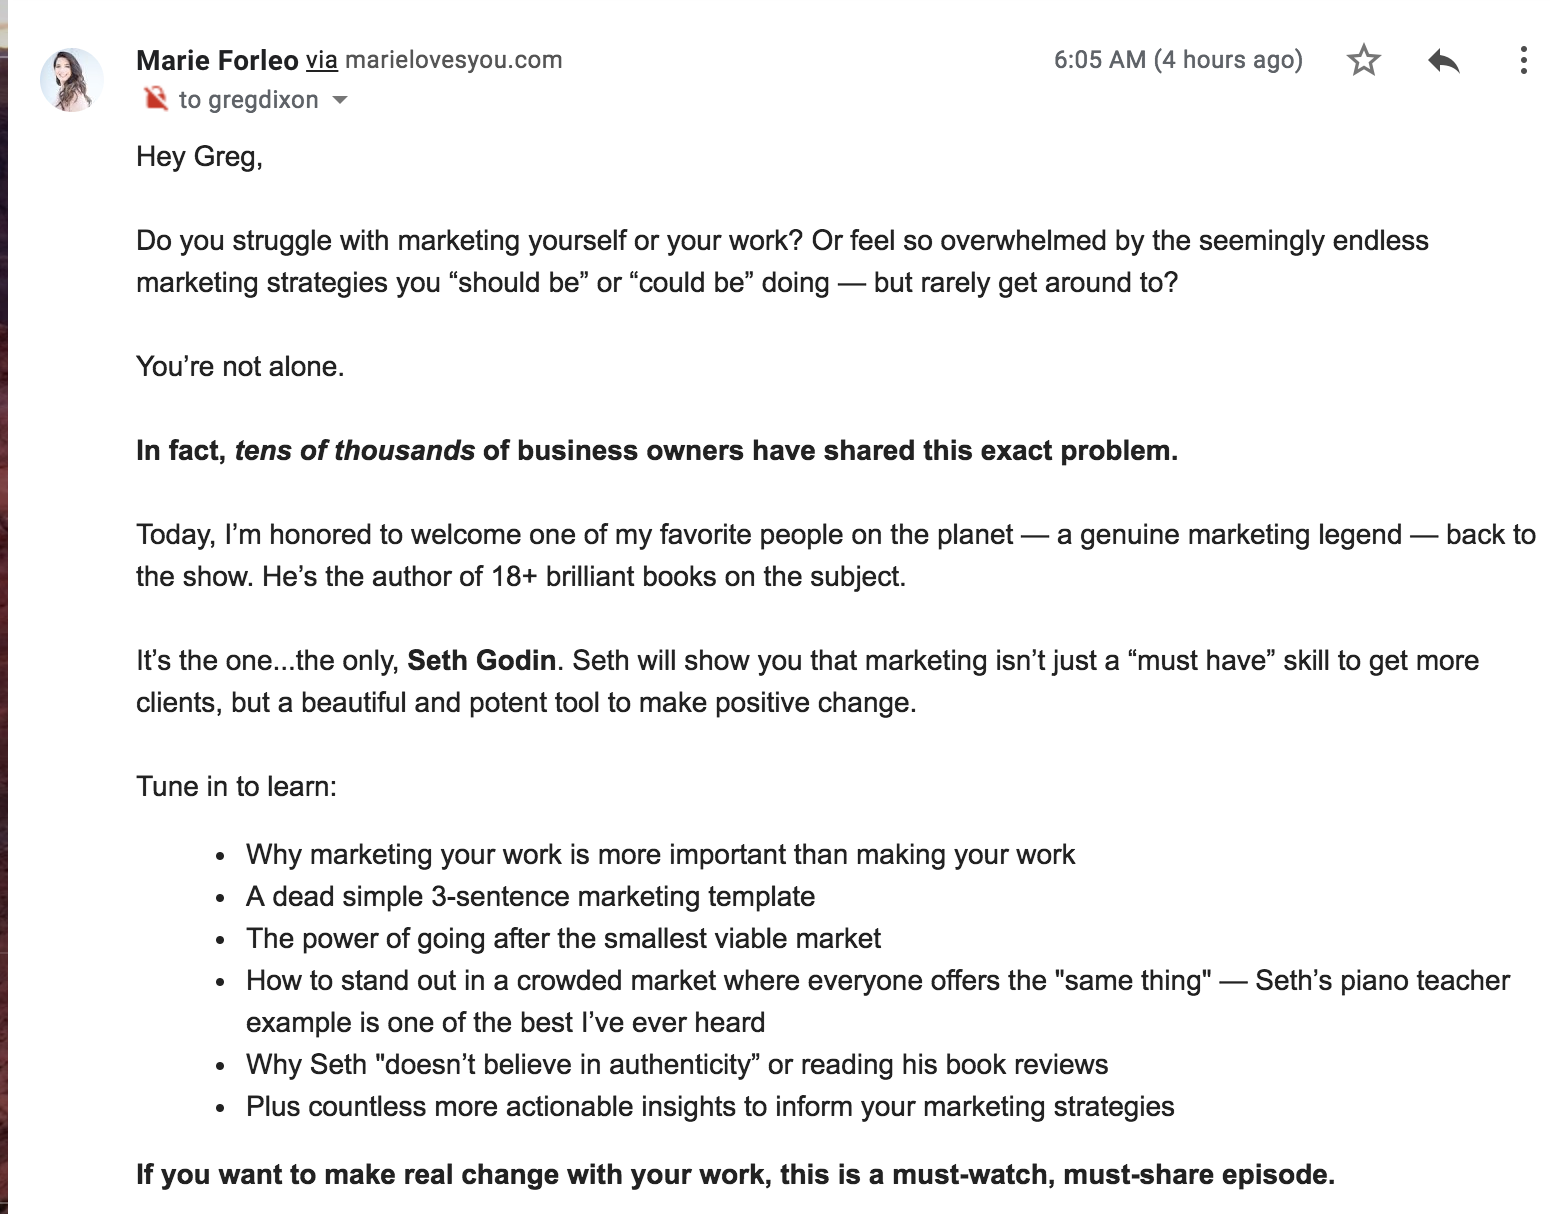
Task: Click the "3-sentence marketing template" bullet
Action: pyautogui.click(x=530, y=896)
